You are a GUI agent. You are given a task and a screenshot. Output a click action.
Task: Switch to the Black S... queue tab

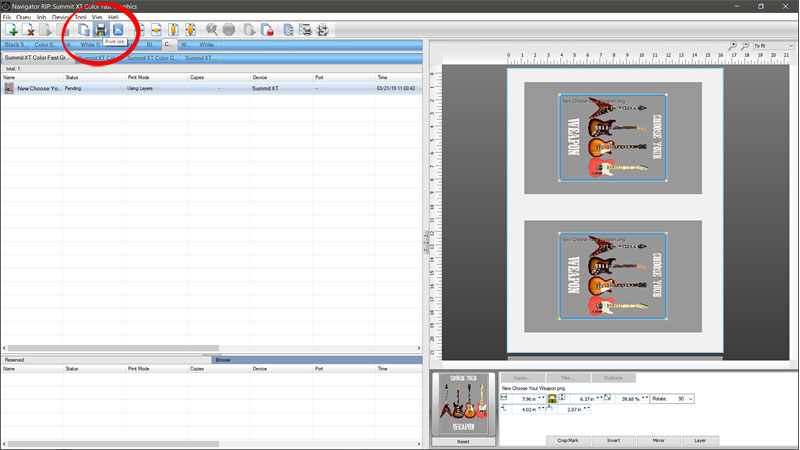pyautogui.click(x=16, y=45)
